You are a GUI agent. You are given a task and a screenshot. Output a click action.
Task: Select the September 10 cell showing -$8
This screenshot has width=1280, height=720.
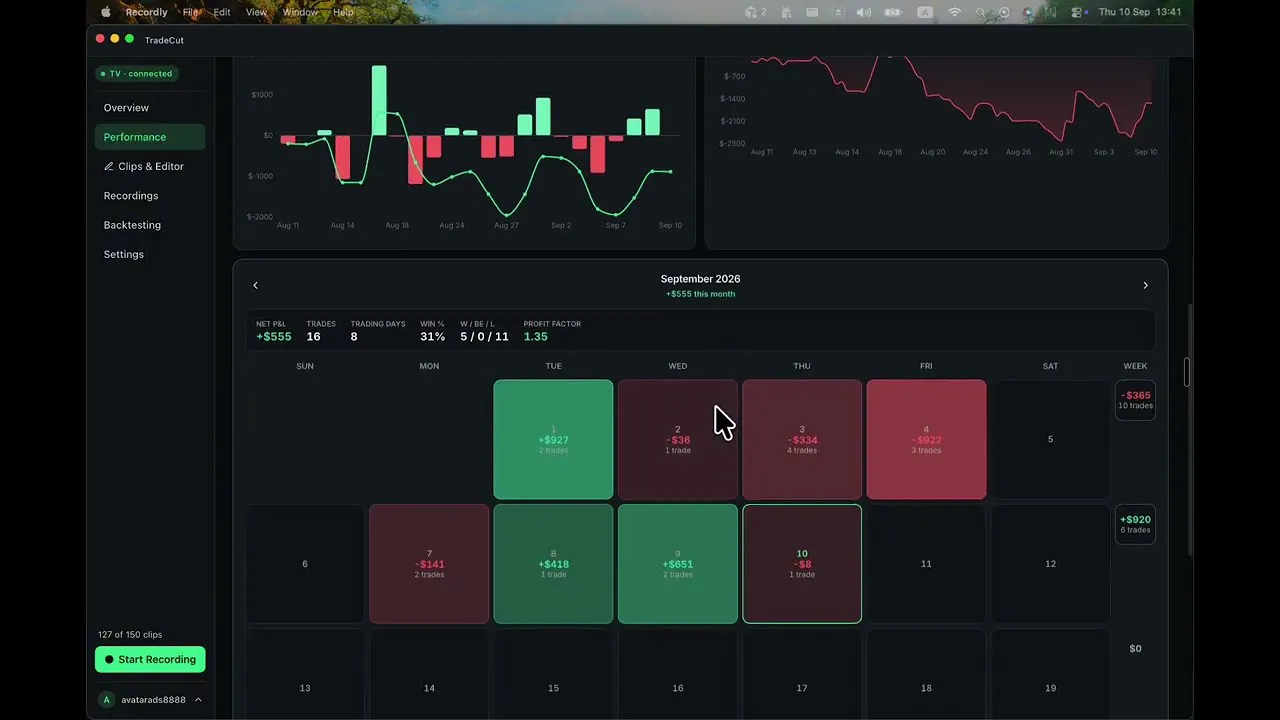click(802, 564)
